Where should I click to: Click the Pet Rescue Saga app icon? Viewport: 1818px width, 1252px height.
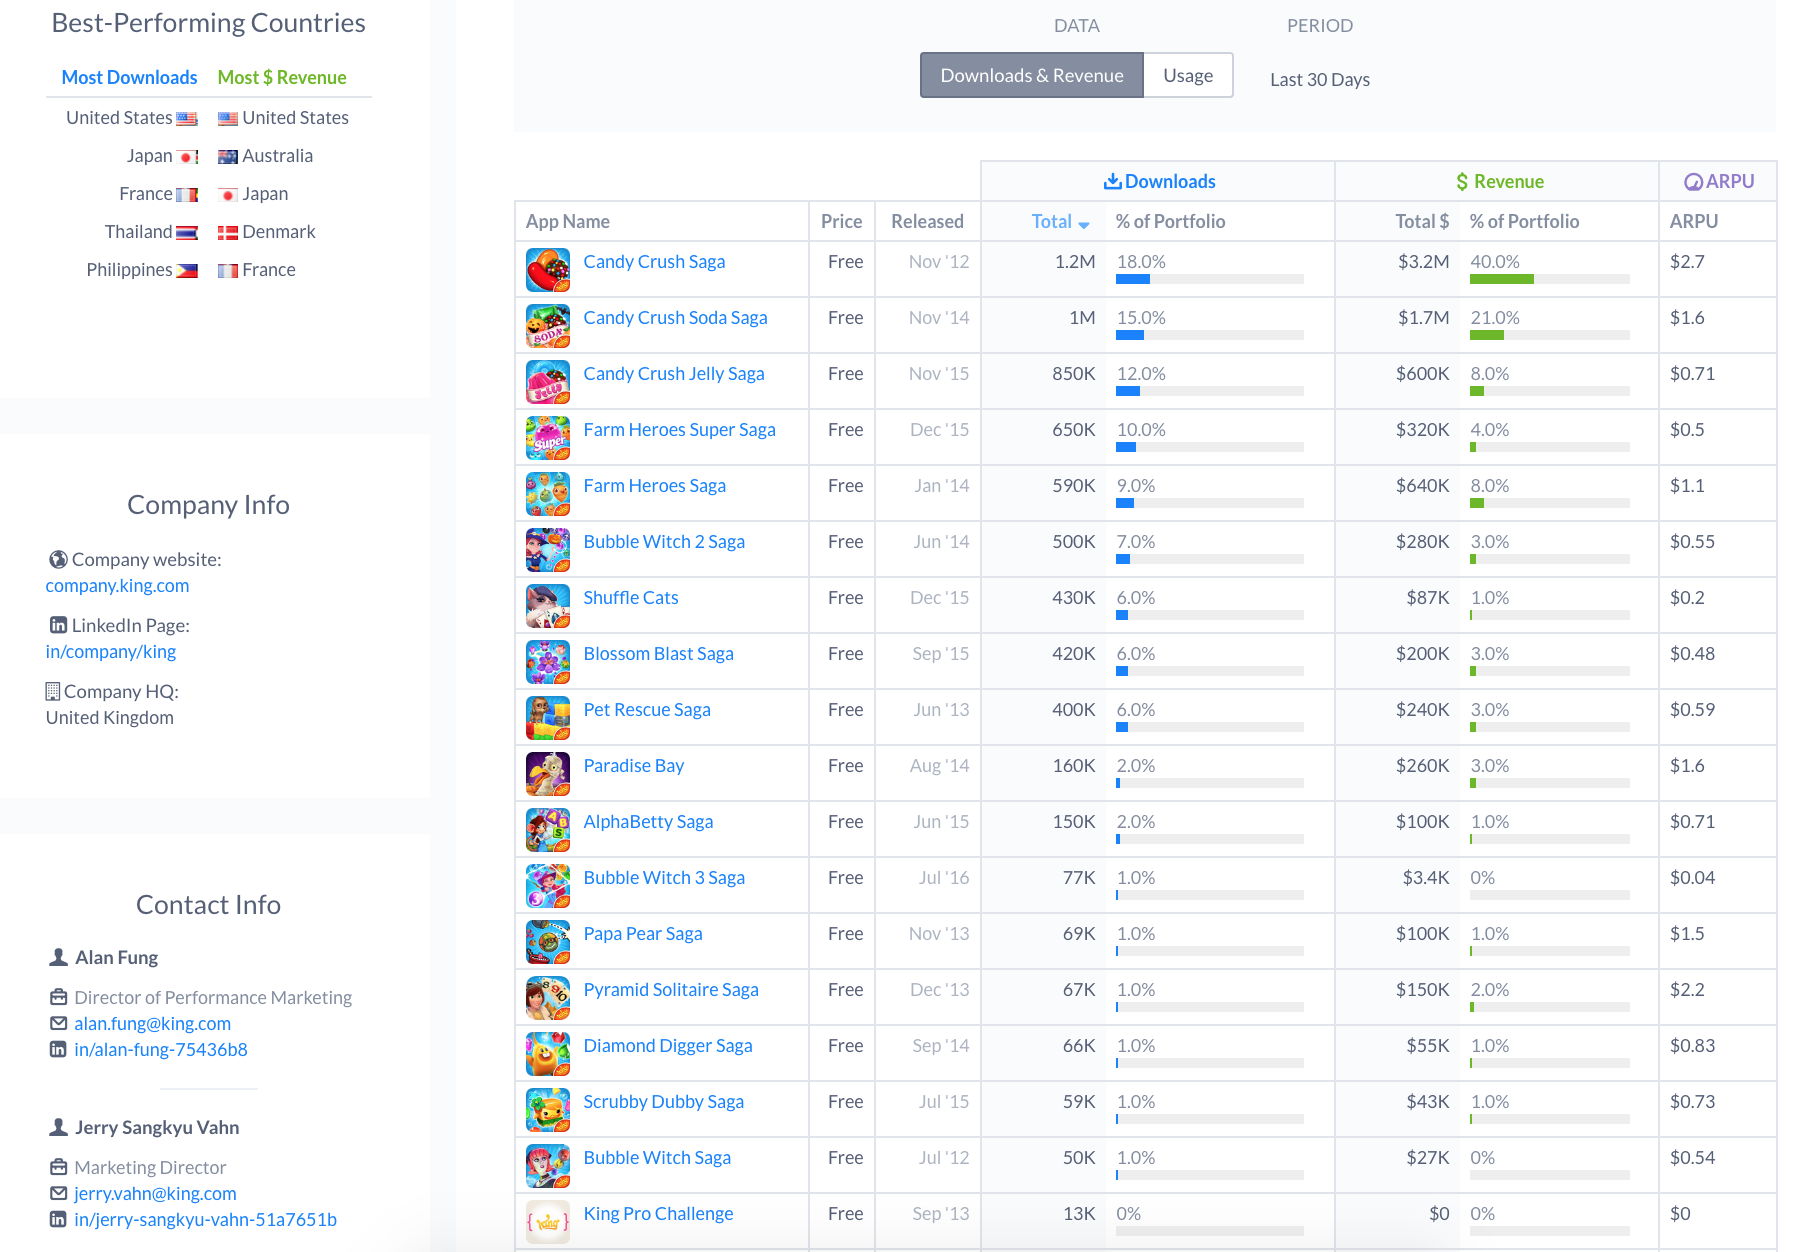tap(548, 718)
